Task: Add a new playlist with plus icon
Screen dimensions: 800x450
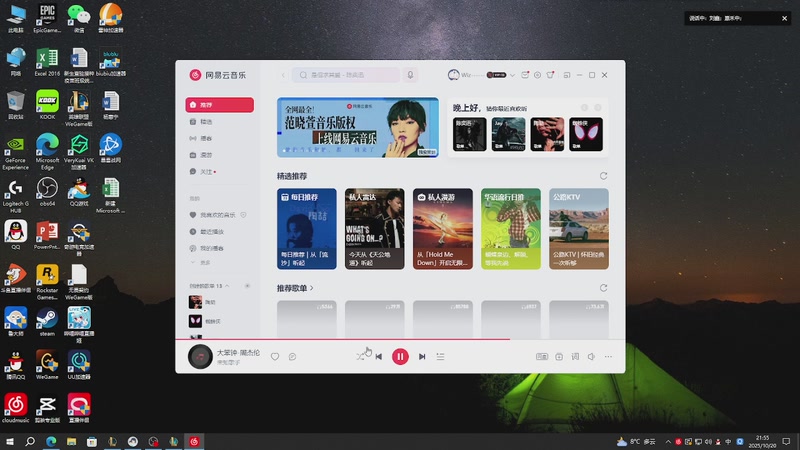Action: click(247, 286)
